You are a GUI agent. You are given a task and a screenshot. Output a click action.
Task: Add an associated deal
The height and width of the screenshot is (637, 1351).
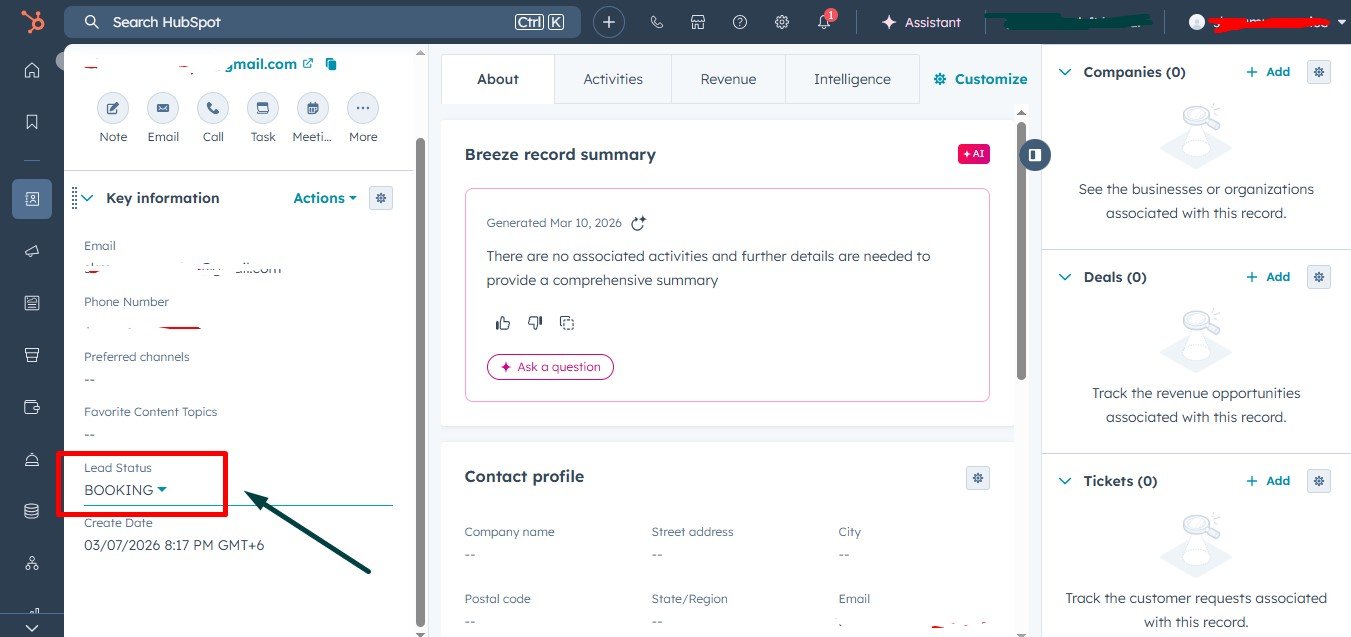pyautogui.click(x=1268, y=277)
